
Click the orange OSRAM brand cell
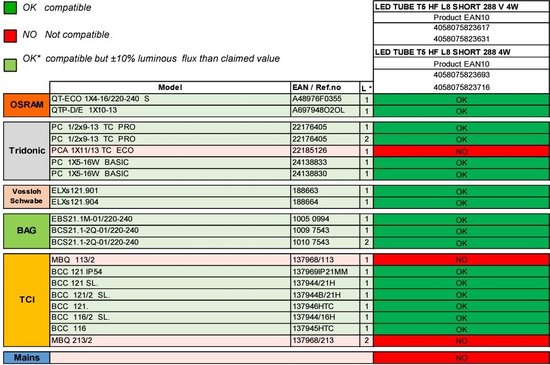pos(27,105)
